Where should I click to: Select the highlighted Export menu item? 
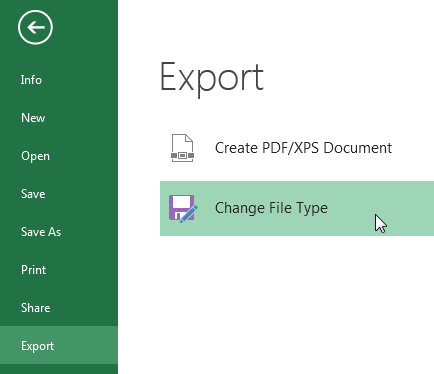[x=59, y=345]
